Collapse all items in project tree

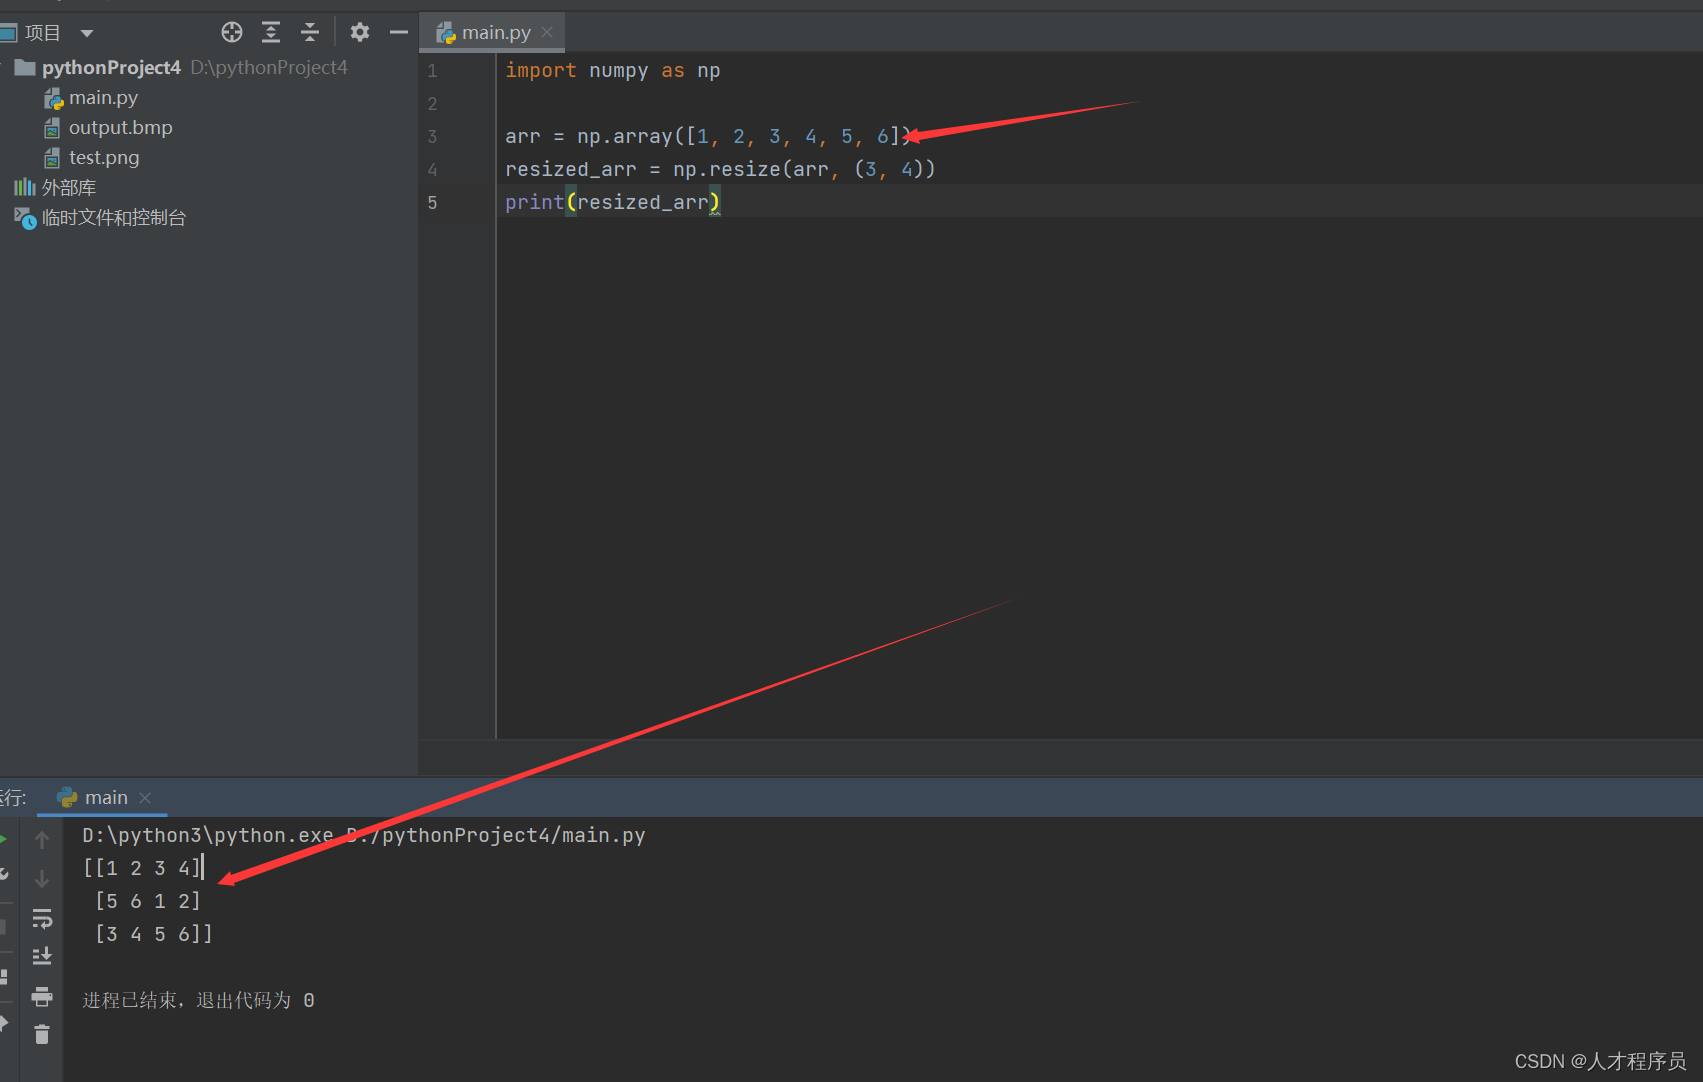click(x=310, y=32)
